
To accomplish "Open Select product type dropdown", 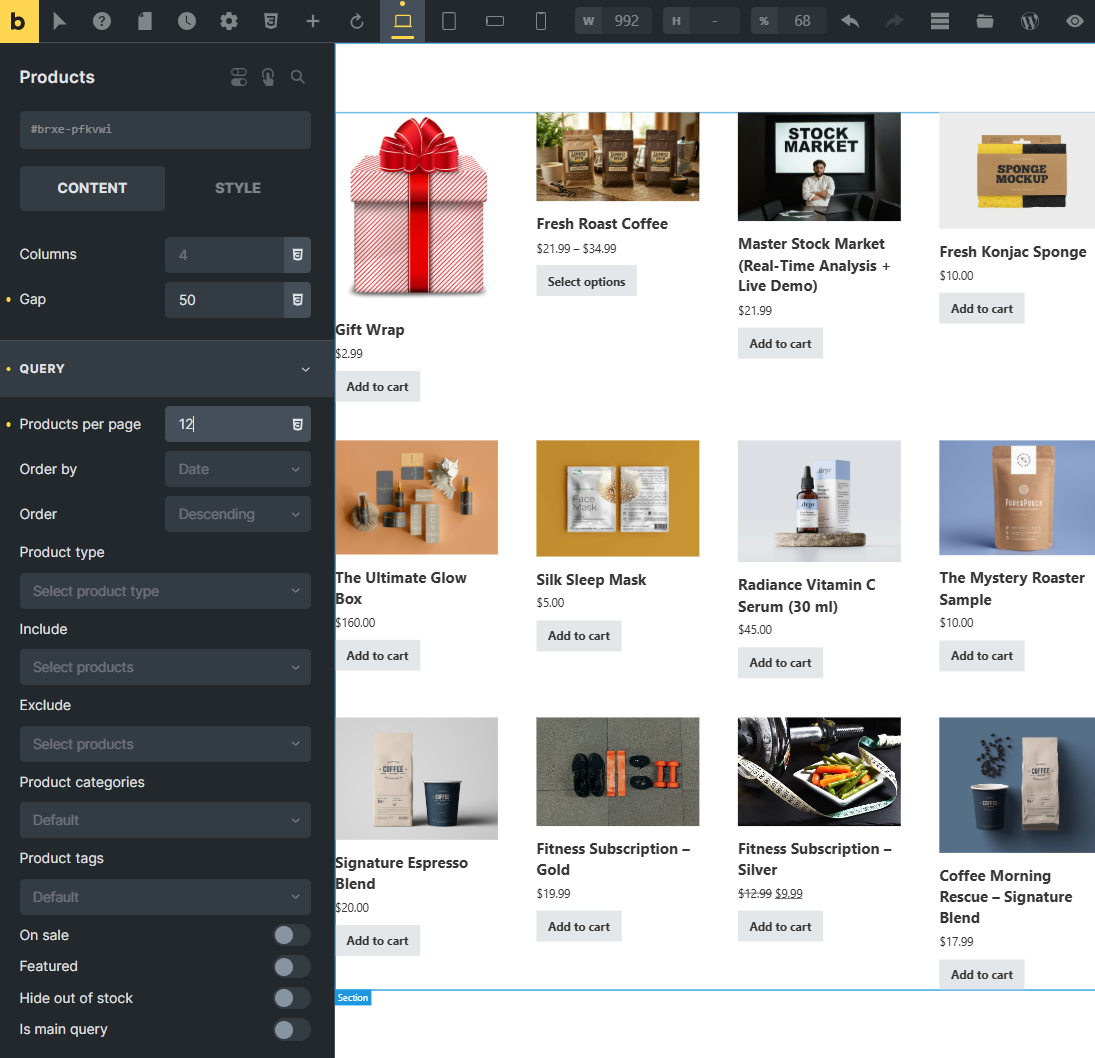I will [x=165, y=591].
